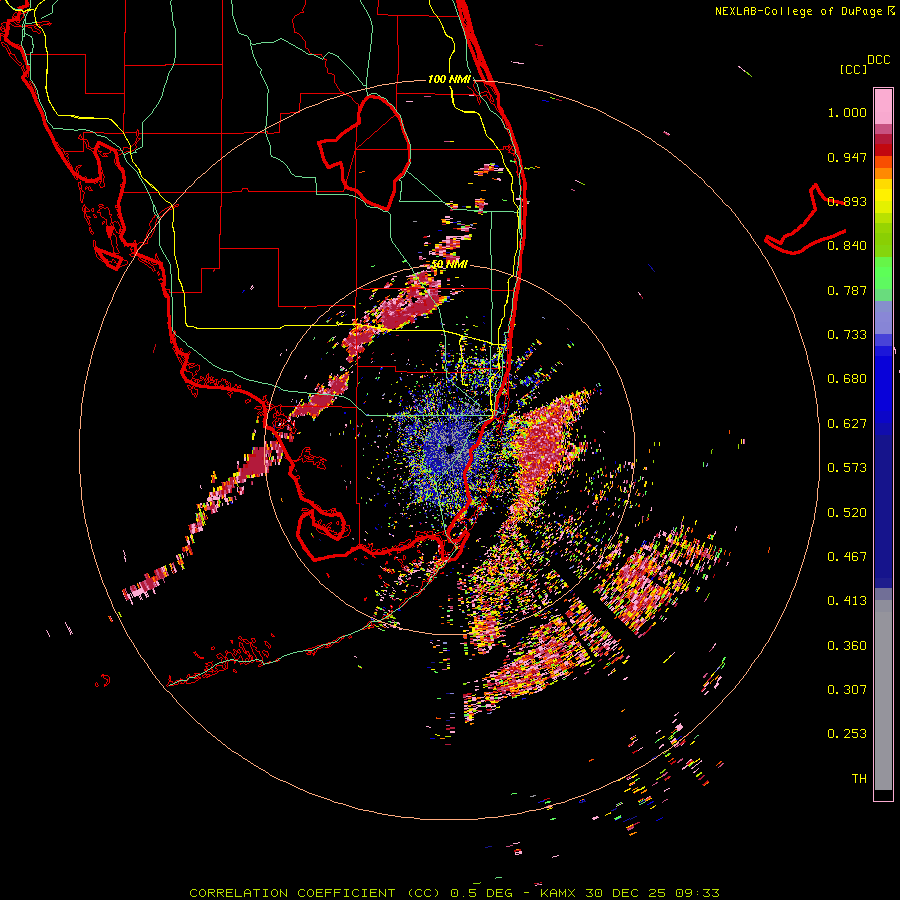Click the black KAMX radar site dot
This screenshot has width=900, height=900.
450,450
